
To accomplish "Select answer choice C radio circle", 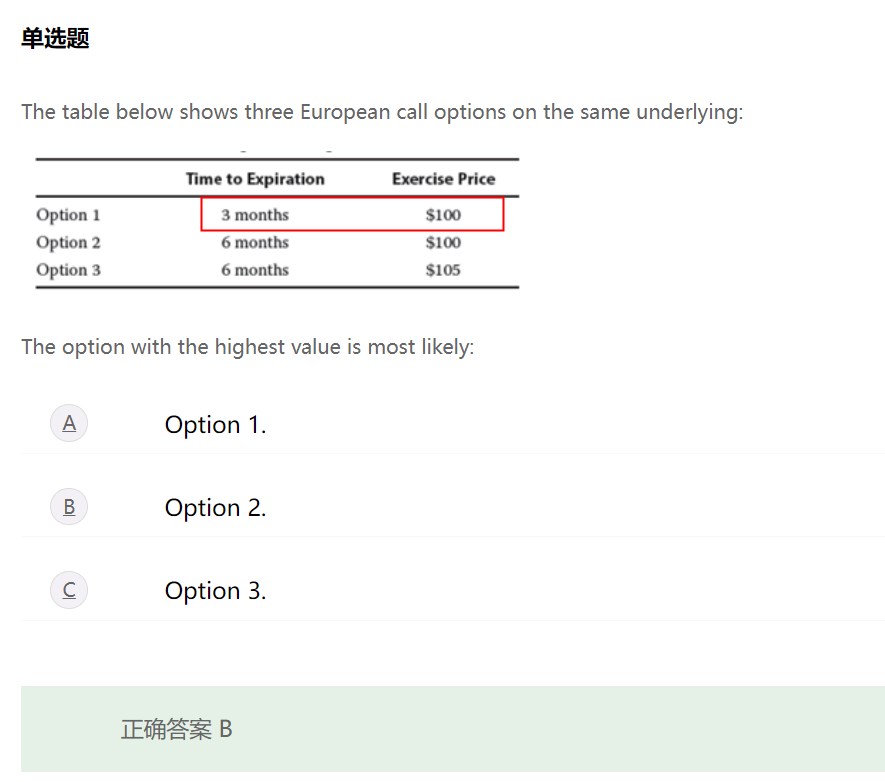I will [x=69, y=590].
